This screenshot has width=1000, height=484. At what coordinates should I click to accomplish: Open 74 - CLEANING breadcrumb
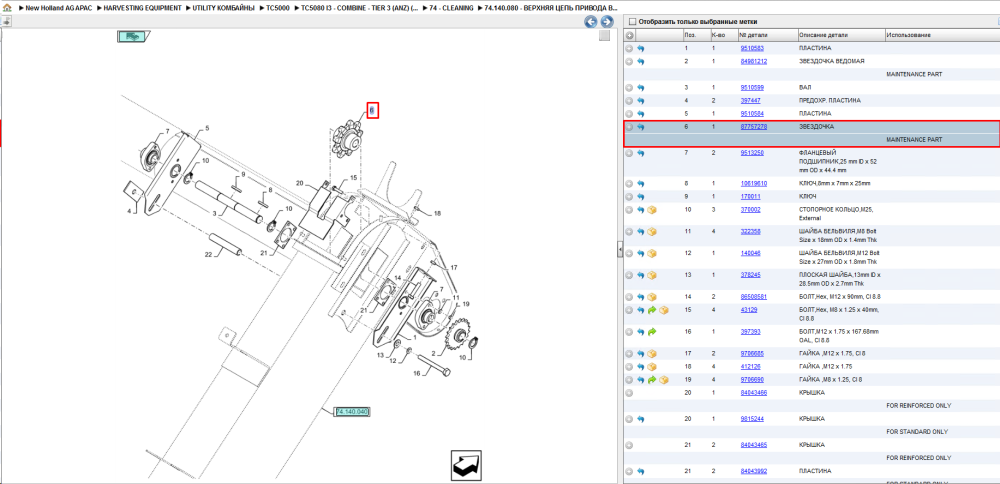click(x=452, y=8)
